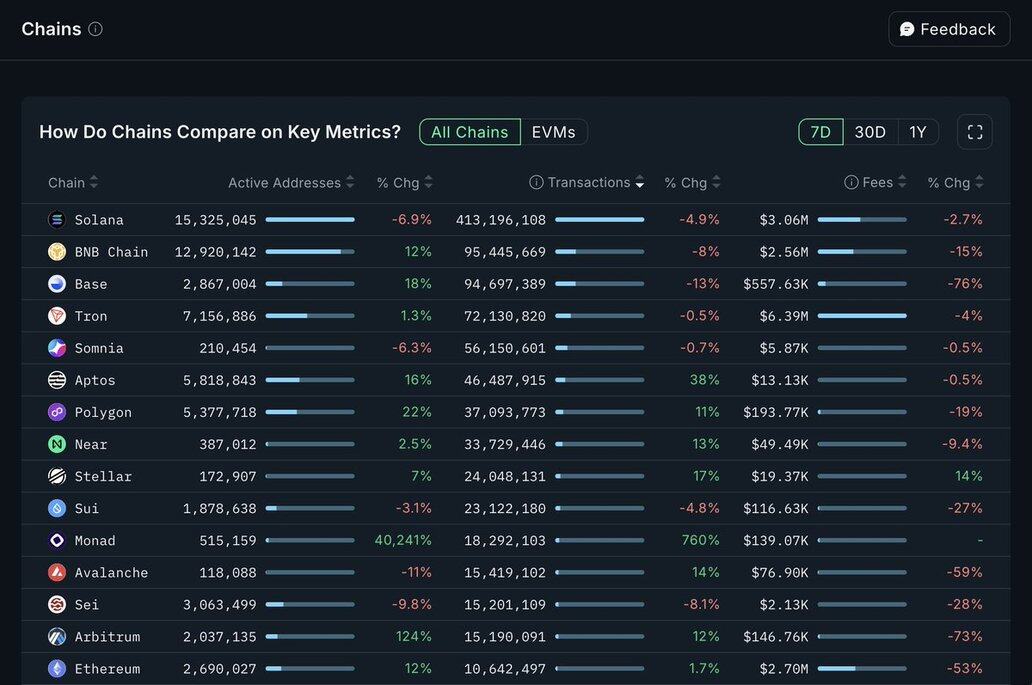Open the fullscreen expand icon
Viewport: 1032px width, 685px height.
point(974,132)
